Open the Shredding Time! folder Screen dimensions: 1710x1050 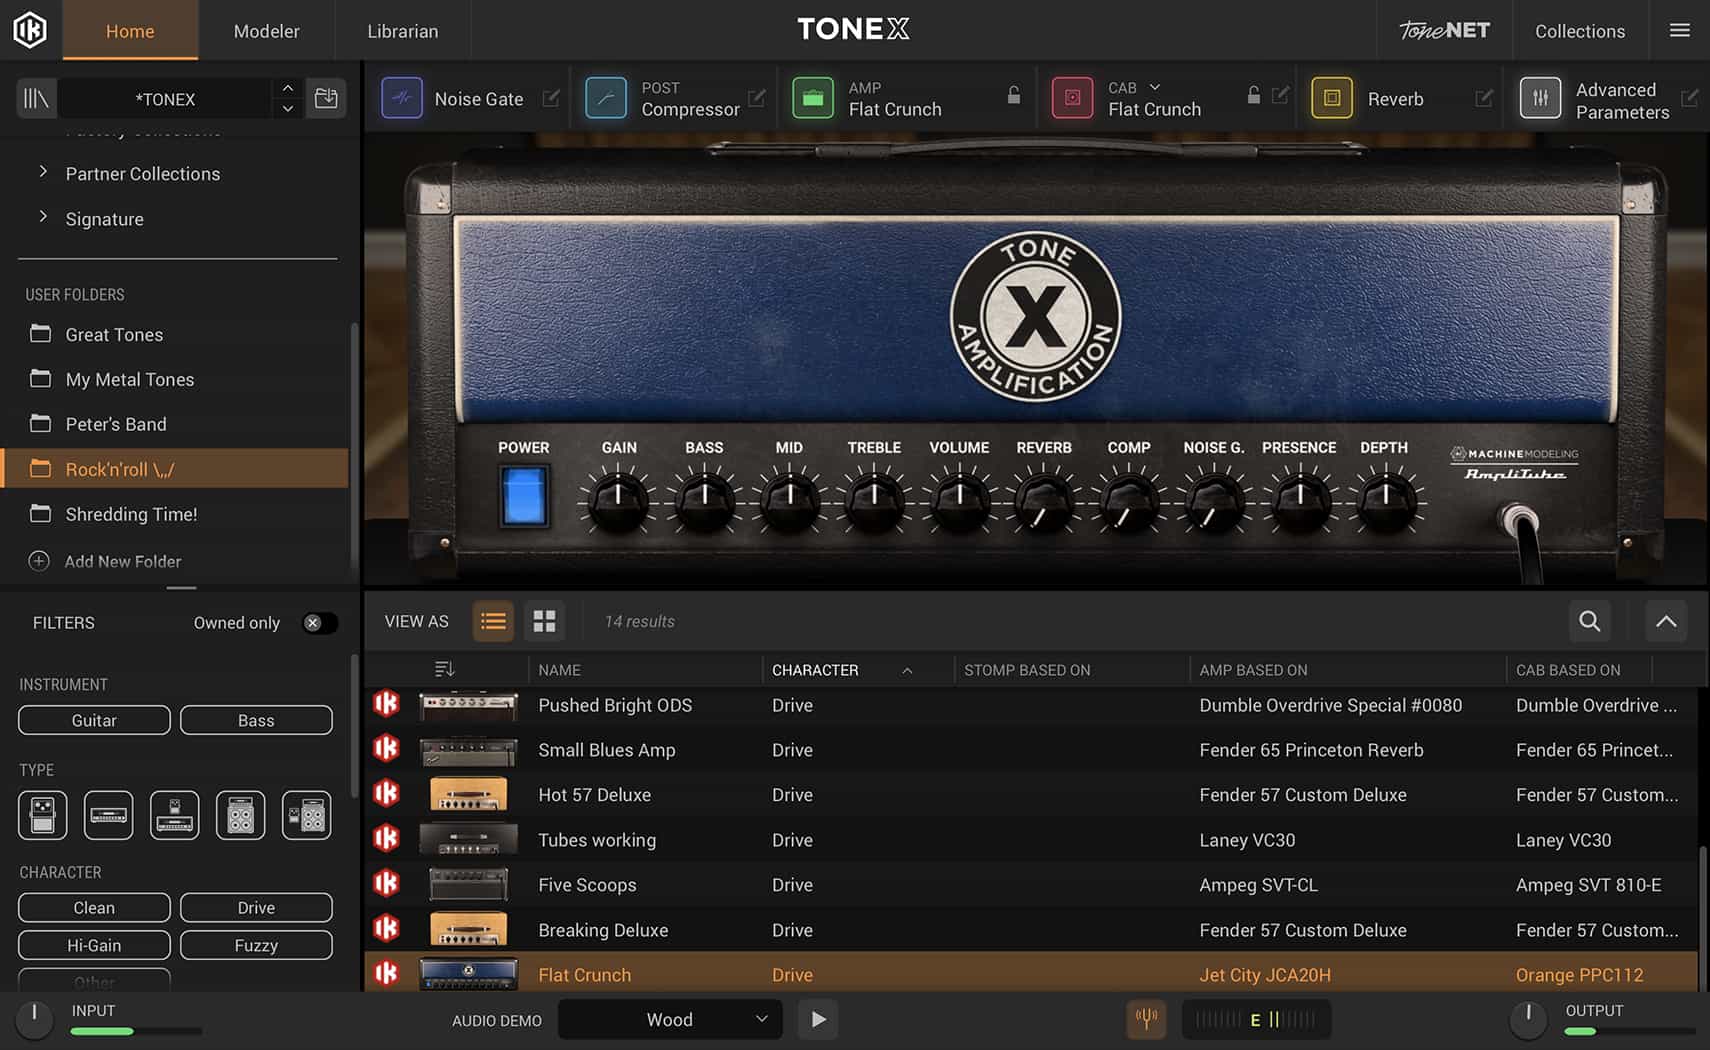click(175, 514)
